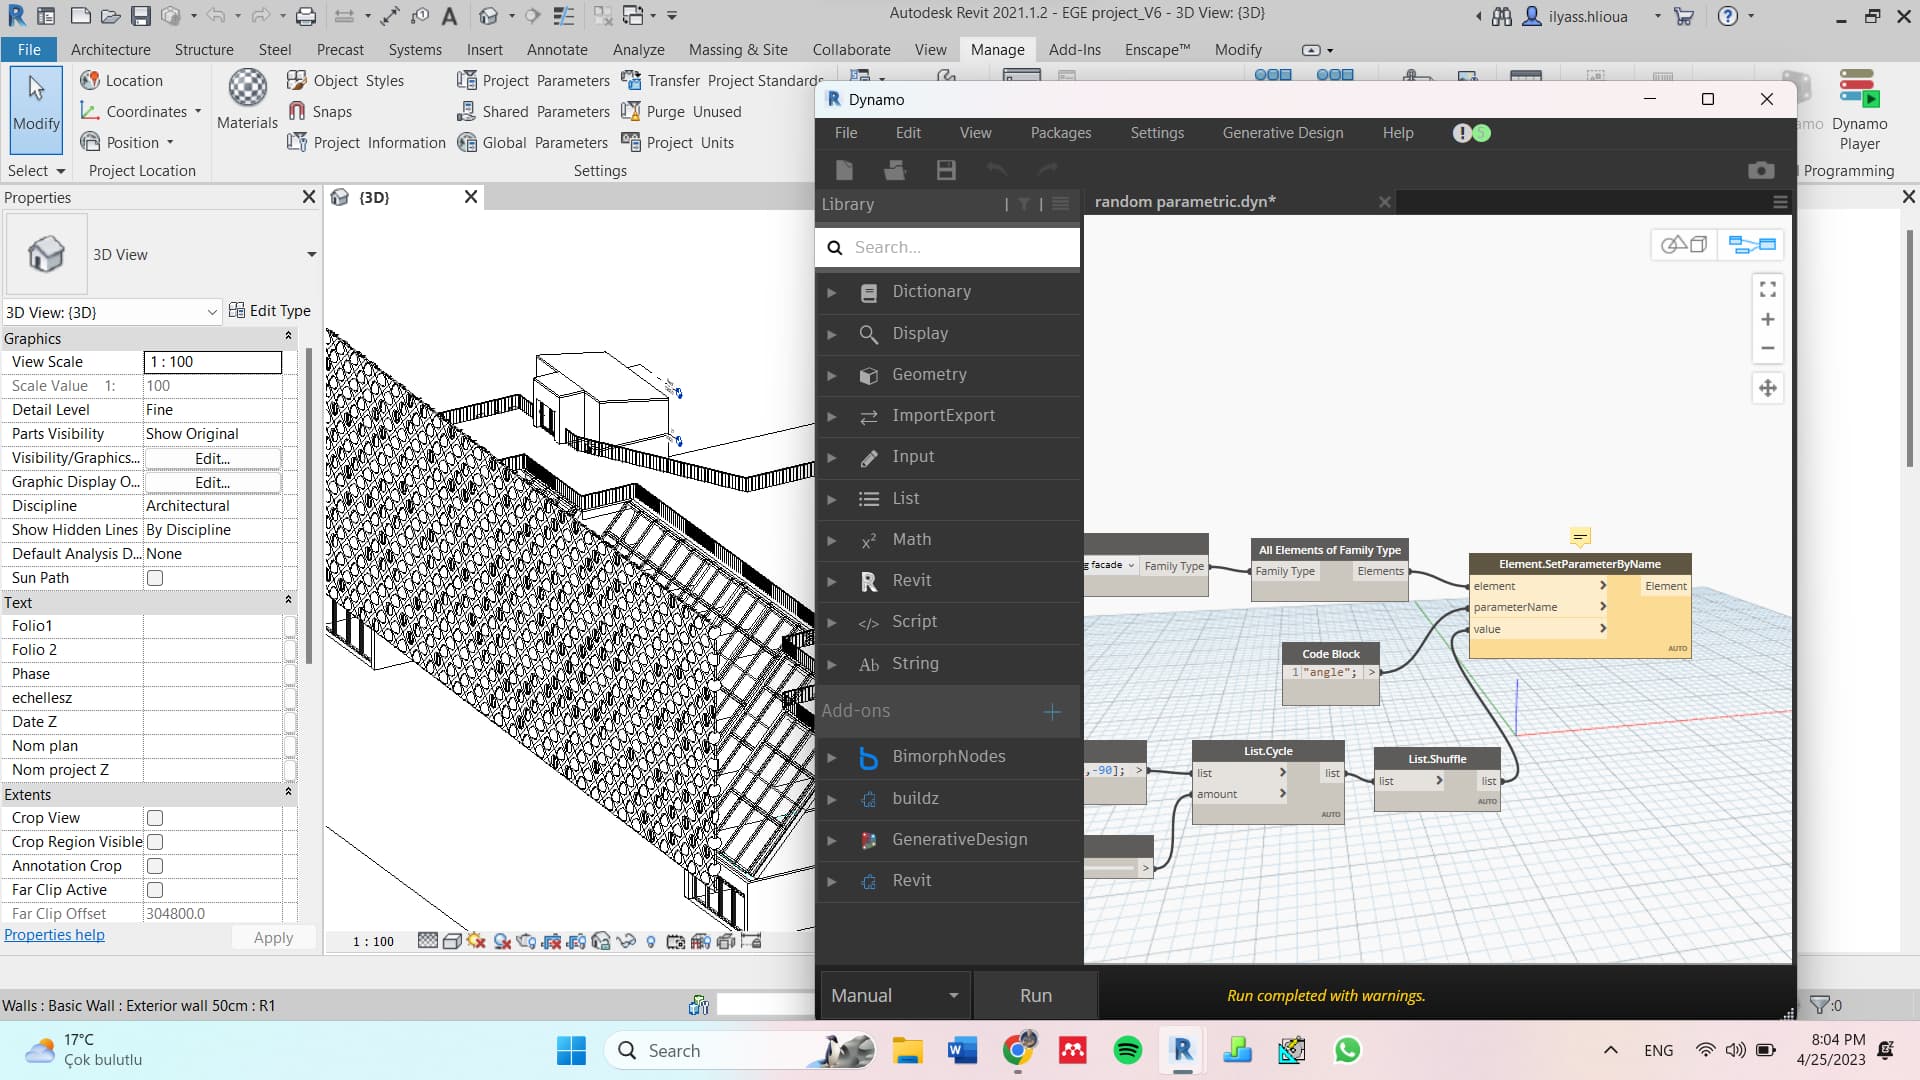Zoom out on the Dynamo canvas
Image resolution: width=1920 pixels, height=1080 pixels.
pyautogui.click(x=1768, y=348)
